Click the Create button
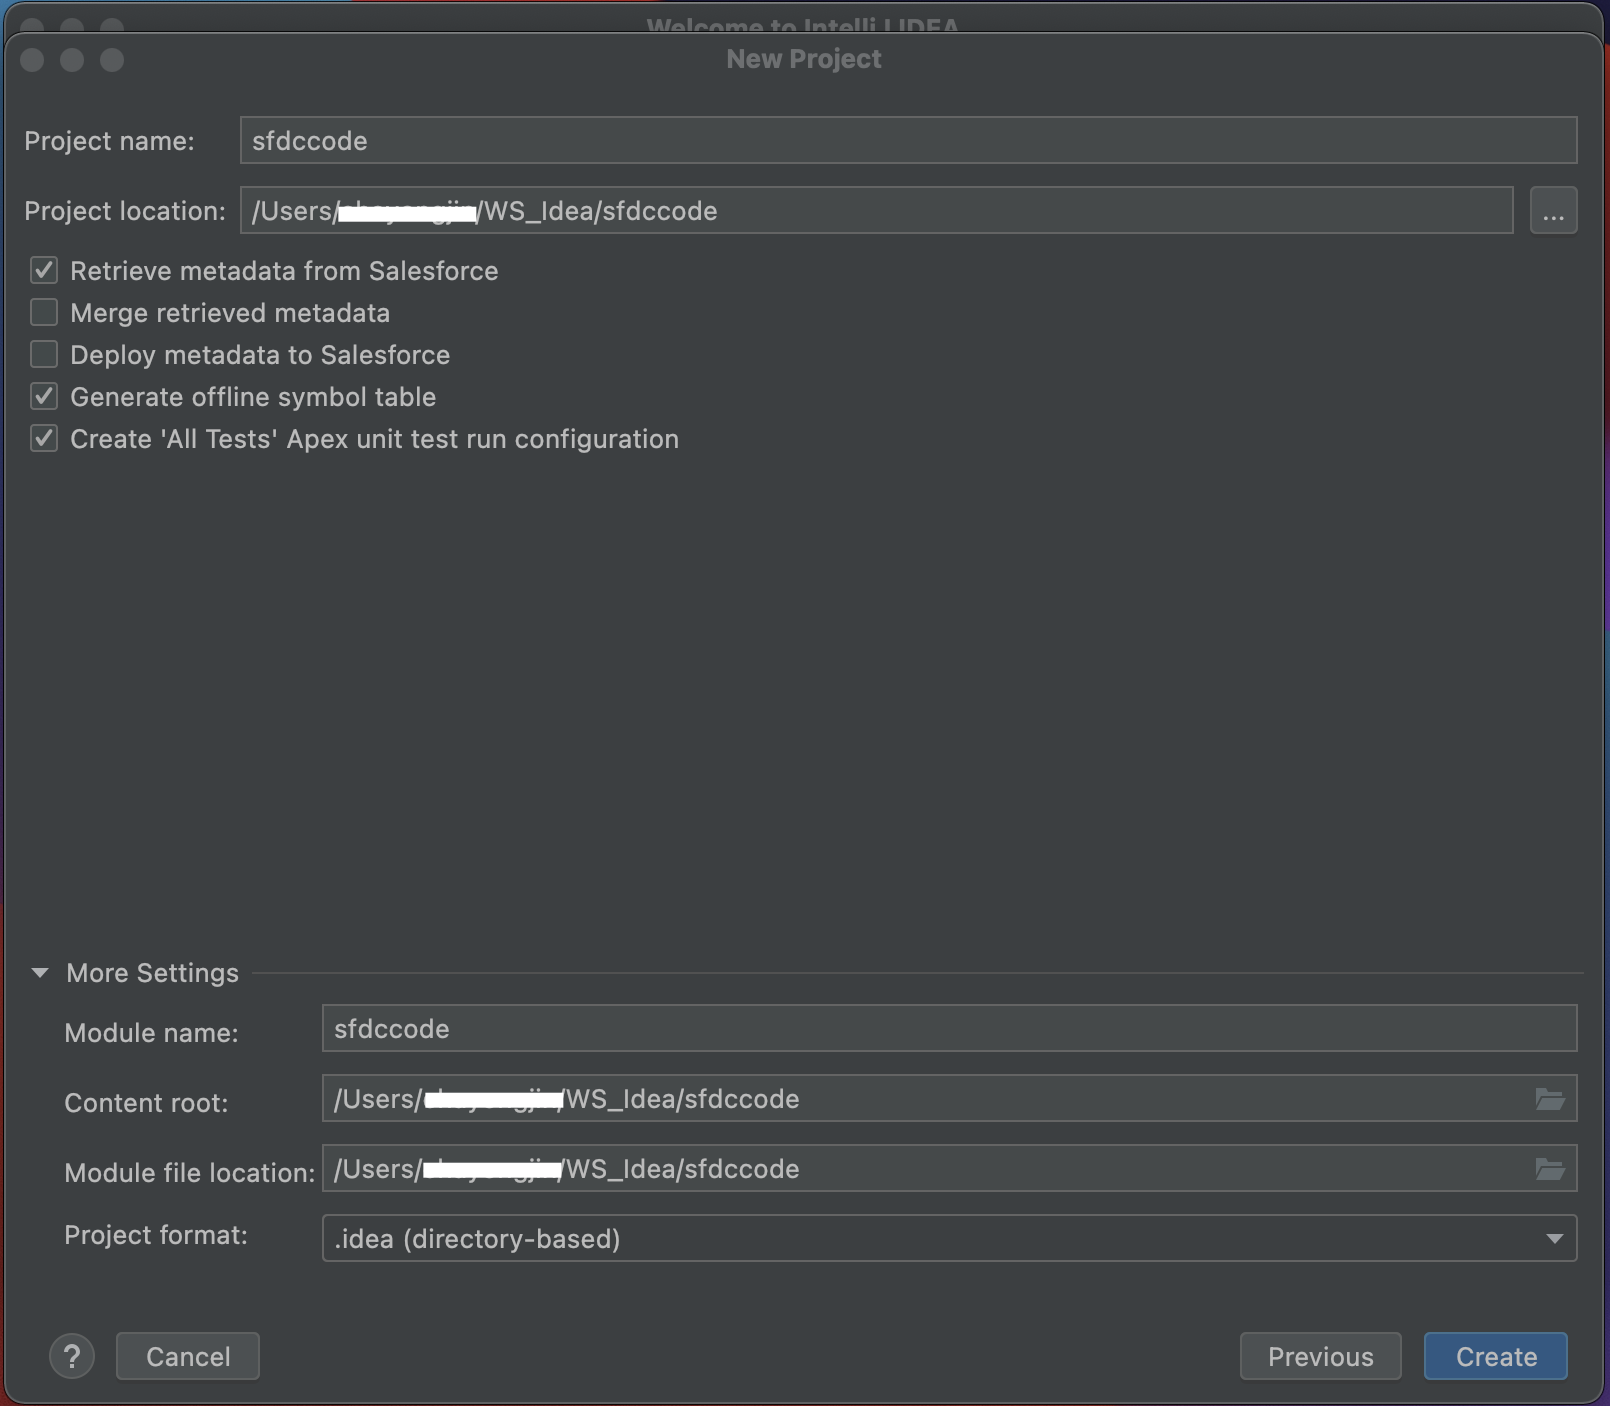The height and width of the screenshot is (1406, 1610). (1496, 1357)
